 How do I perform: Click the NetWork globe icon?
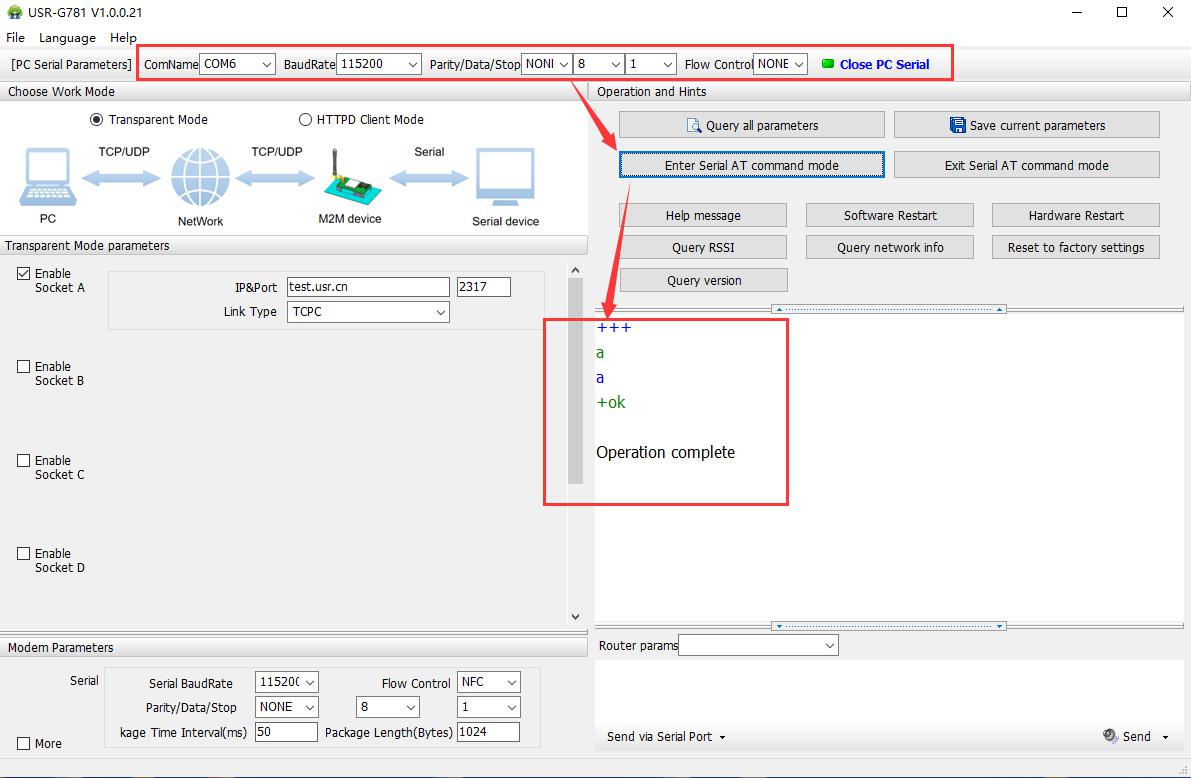[201, 177]
